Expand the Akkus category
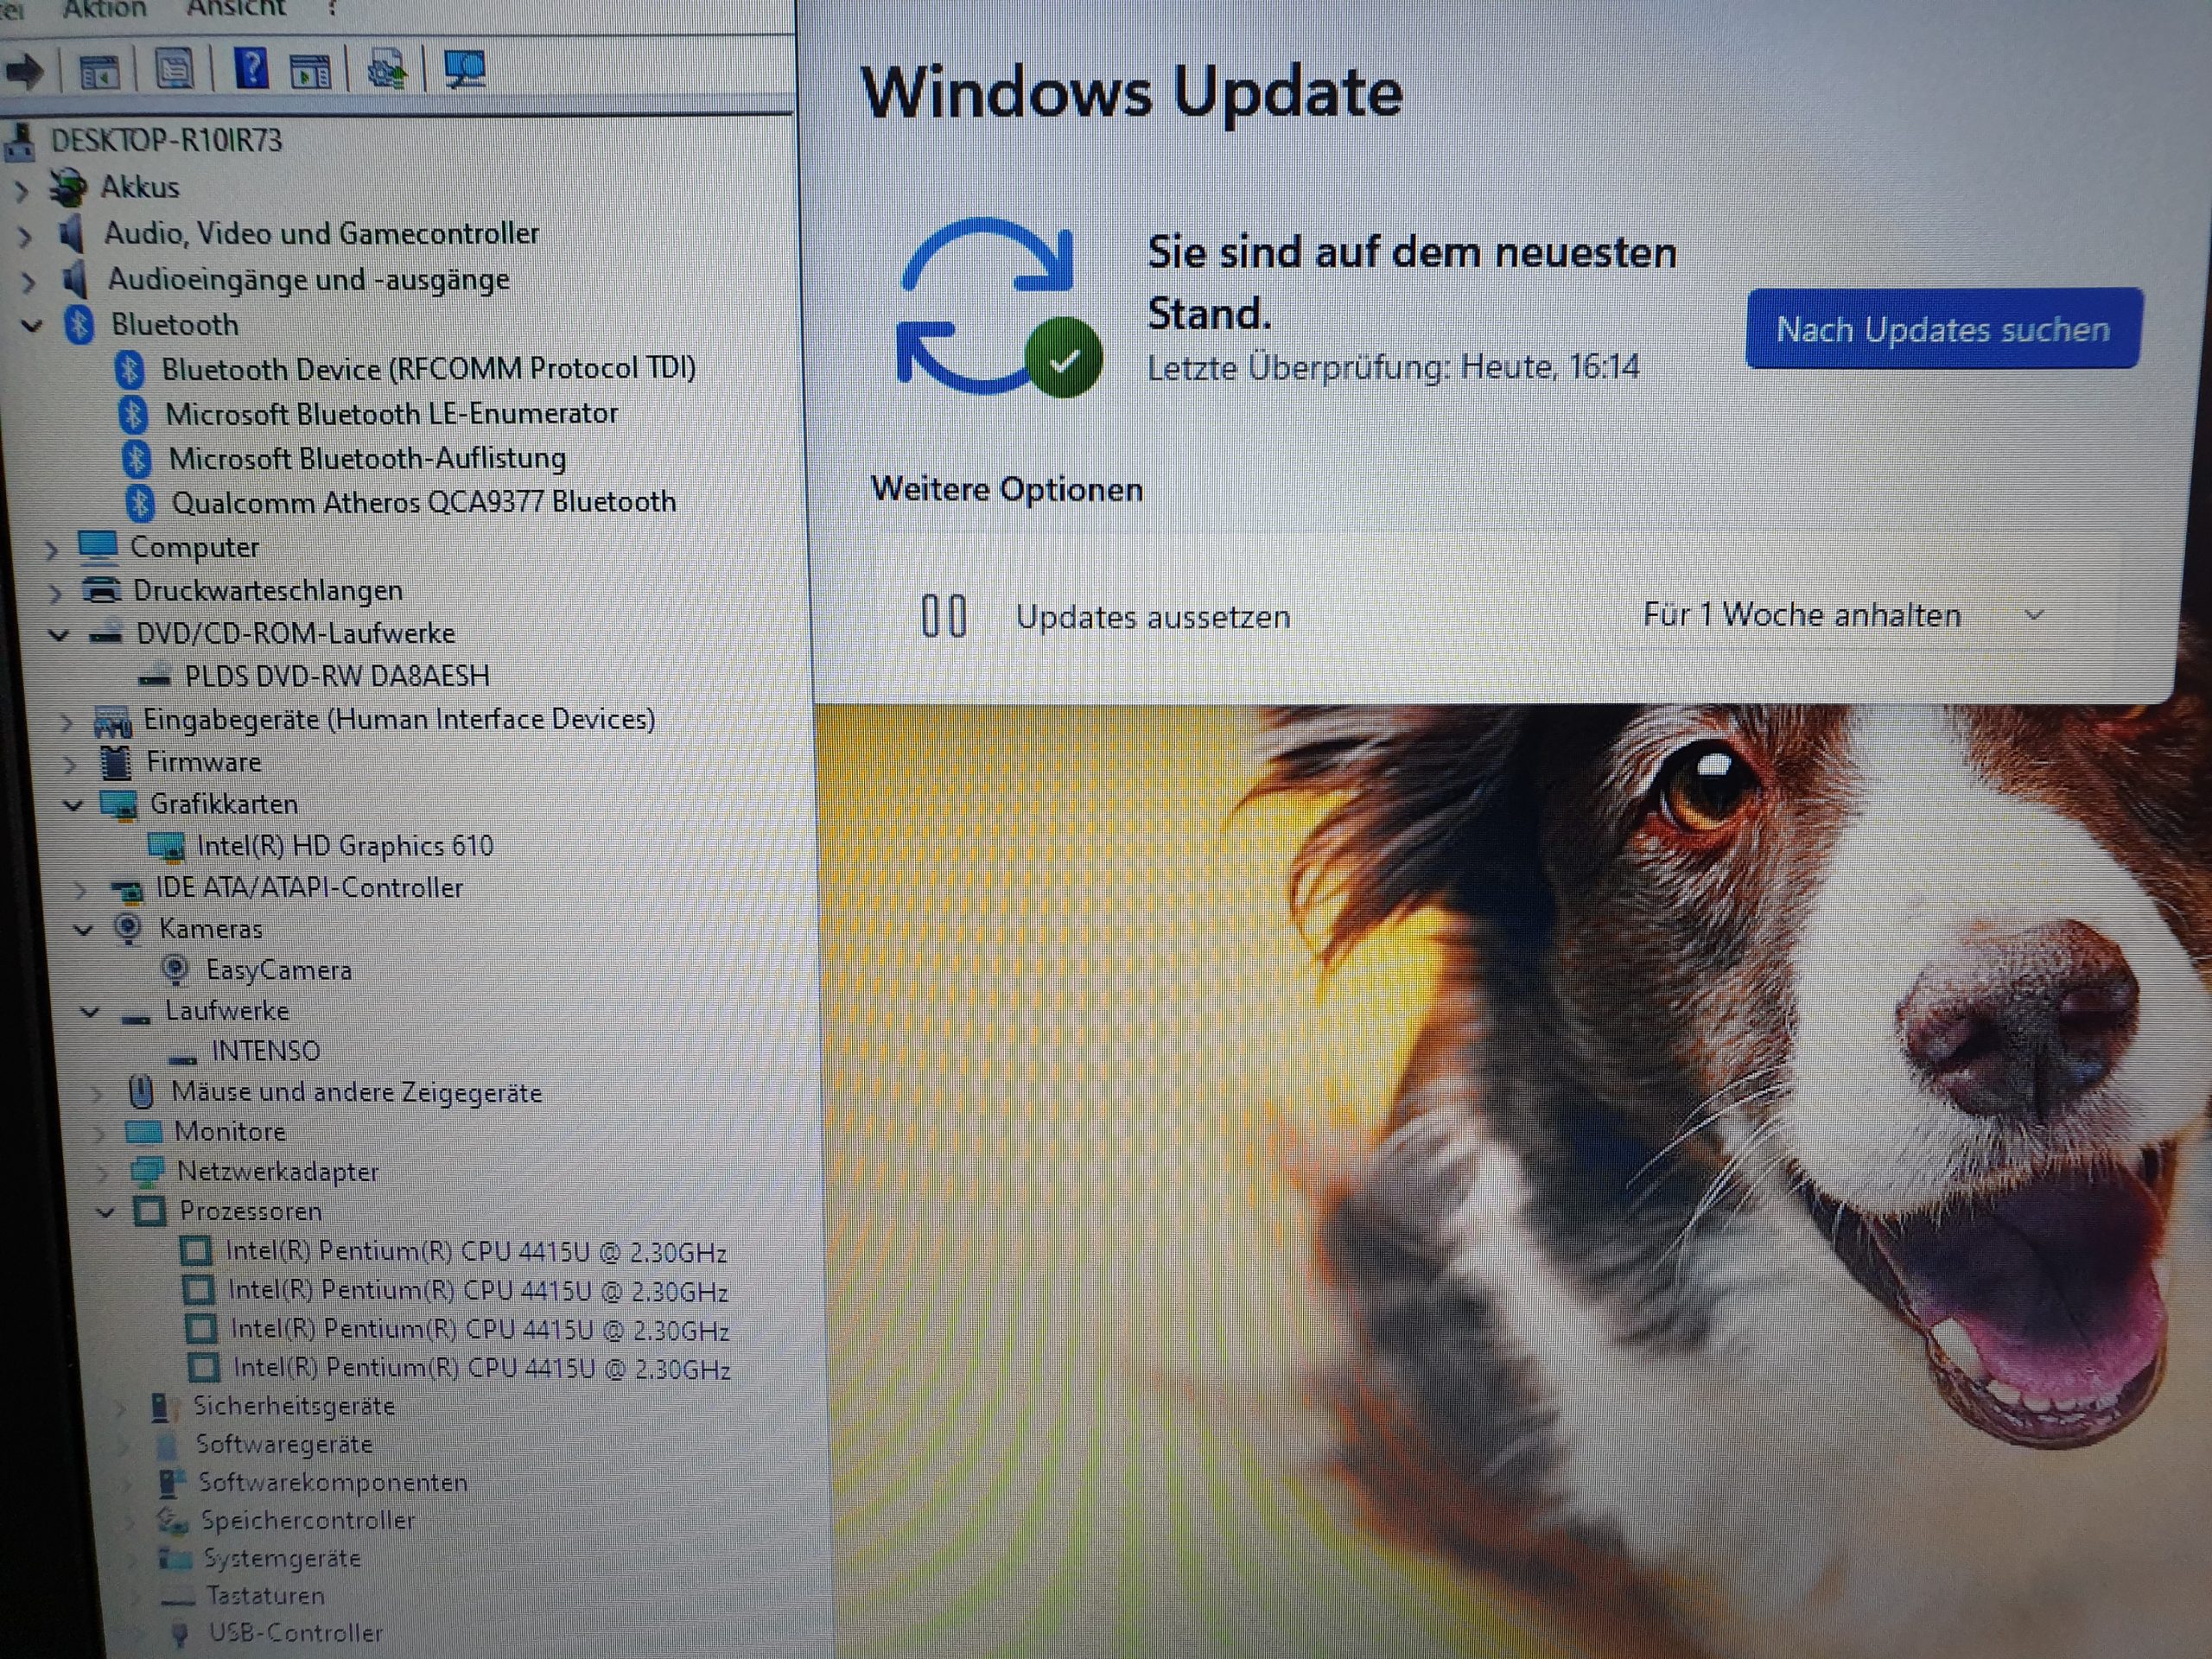Viewport: 2212px width, 1659px height. (x=22, y=189)
